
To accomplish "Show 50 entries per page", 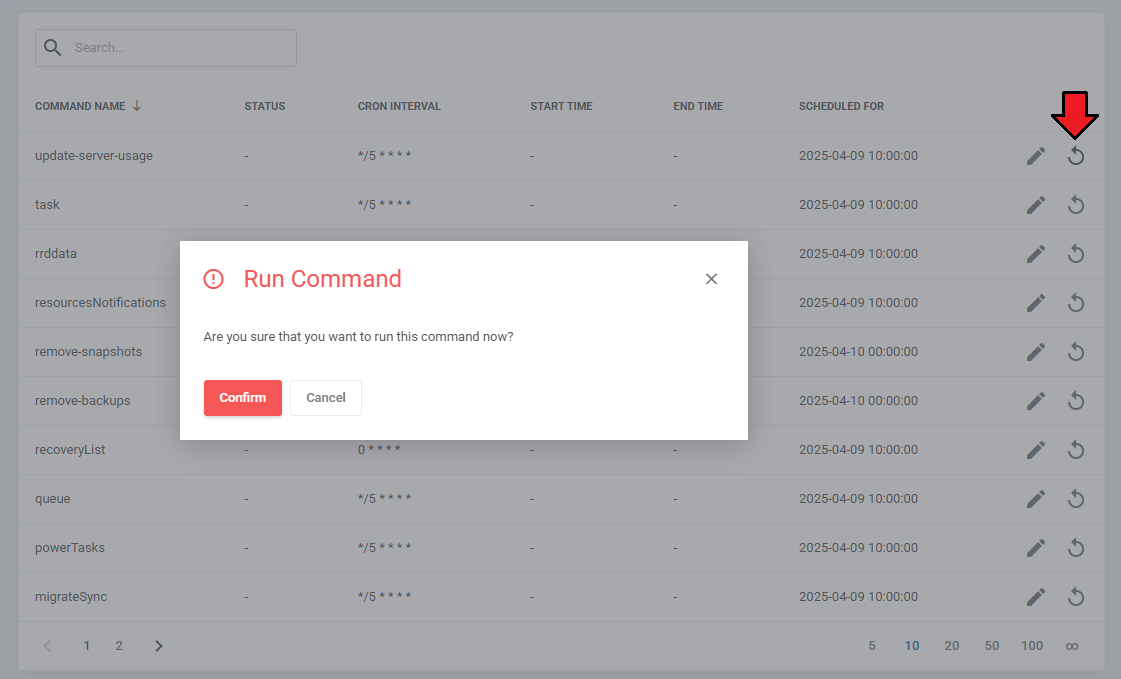I will click(992, 646).
